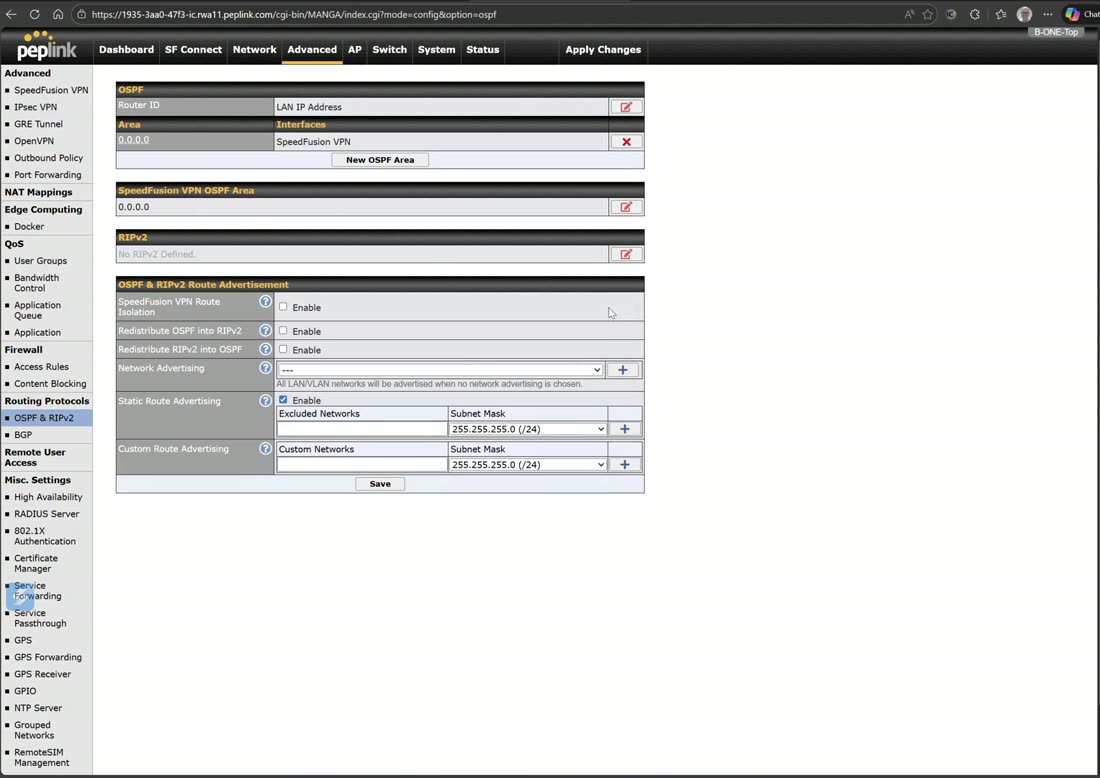The width and height of the screenshot is (1100, 778).
Task: Open SpeedFusion VPN in sidebar
Action: pos(51,90)
